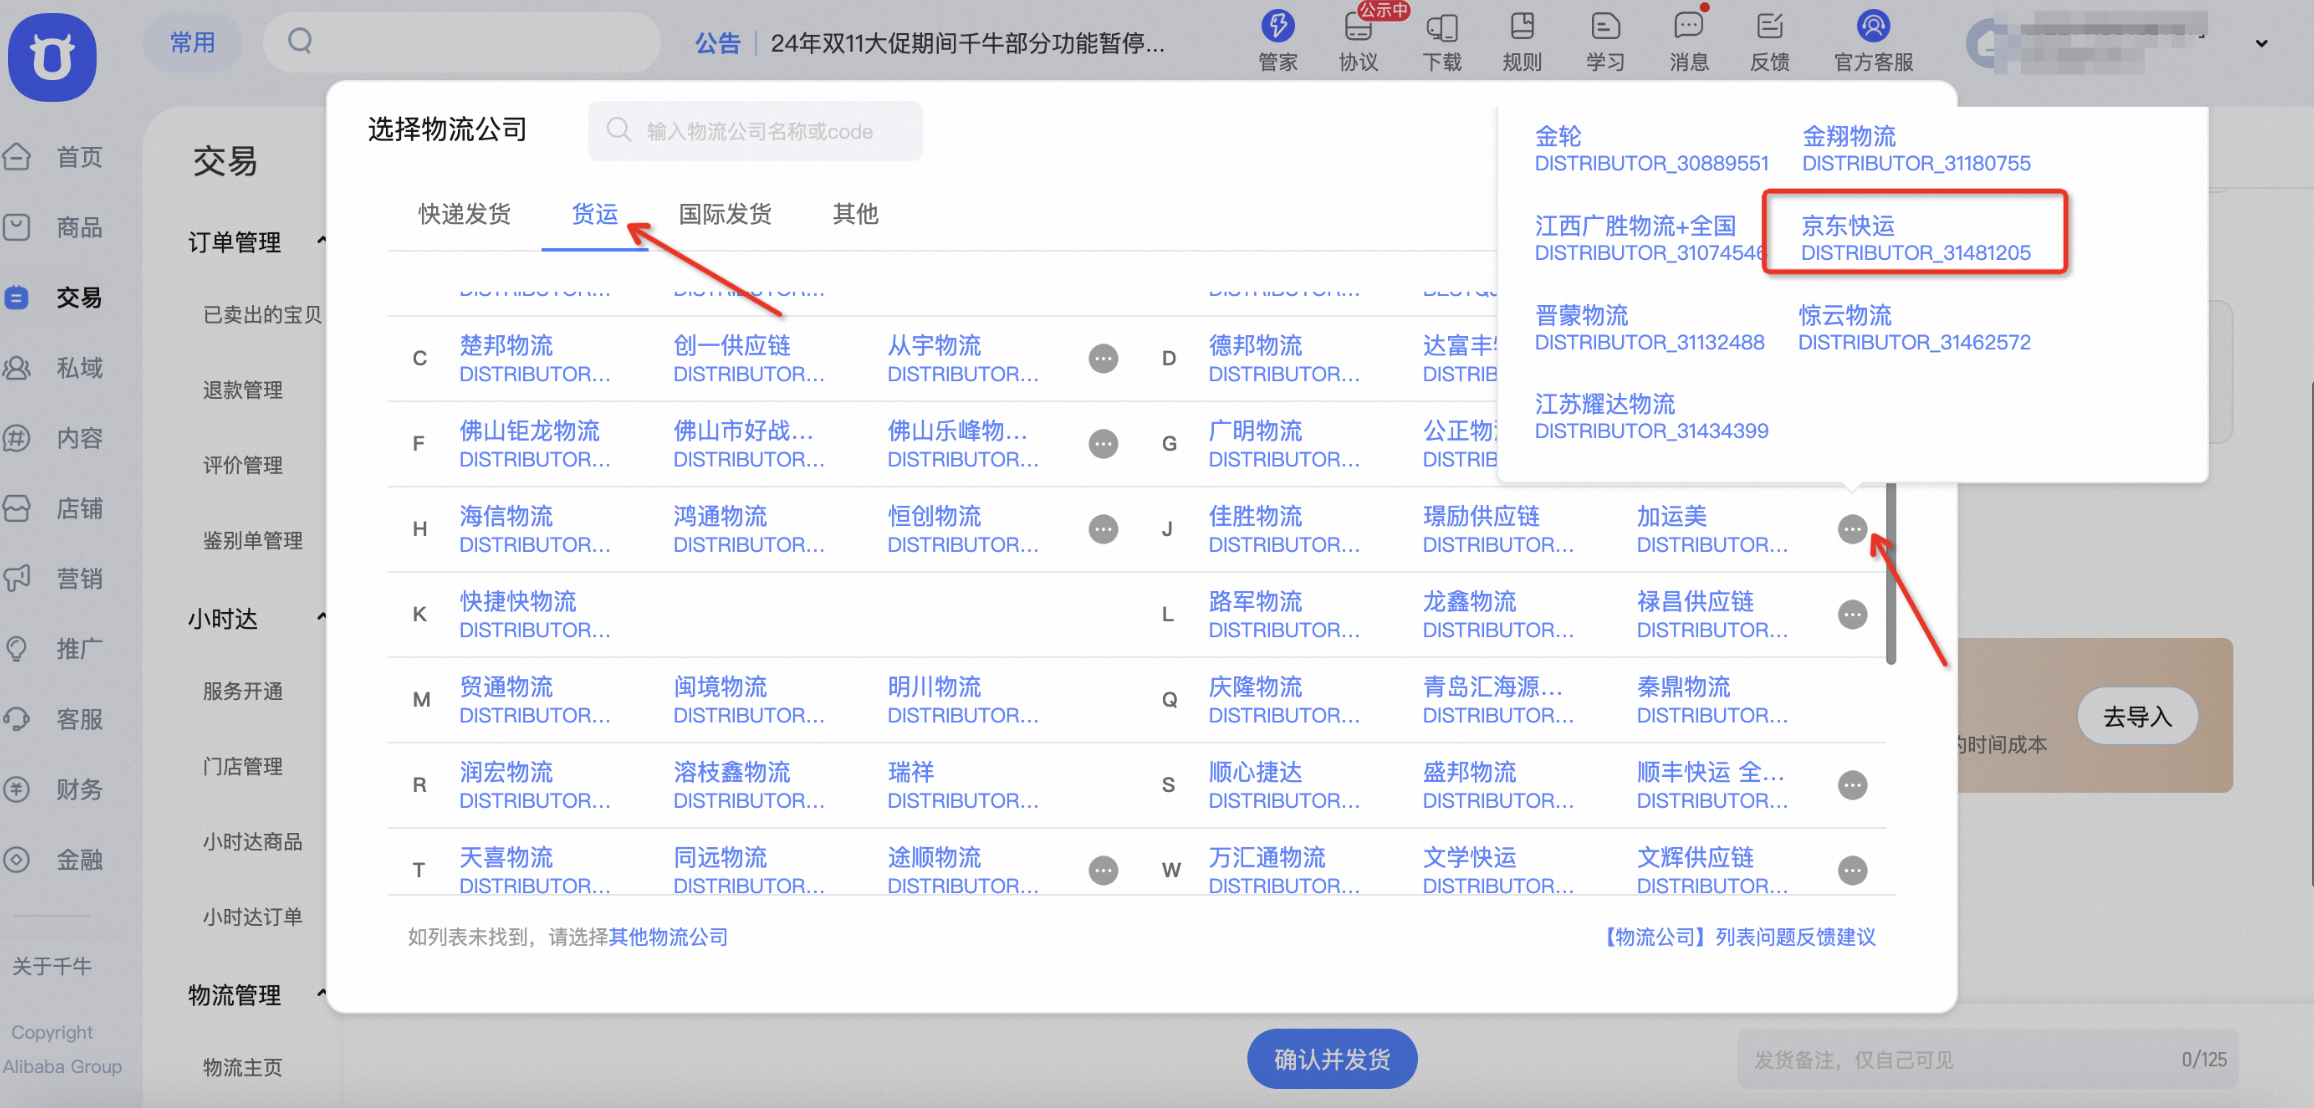This screenshot has height=1108, width=2314.
Task: Click 确认并发货 button
Action: point(1332,1059)
